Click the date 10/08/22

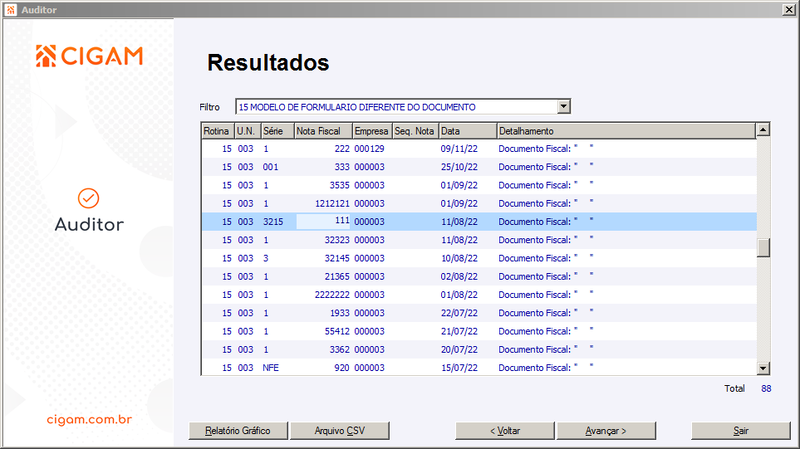click(459, 258)
